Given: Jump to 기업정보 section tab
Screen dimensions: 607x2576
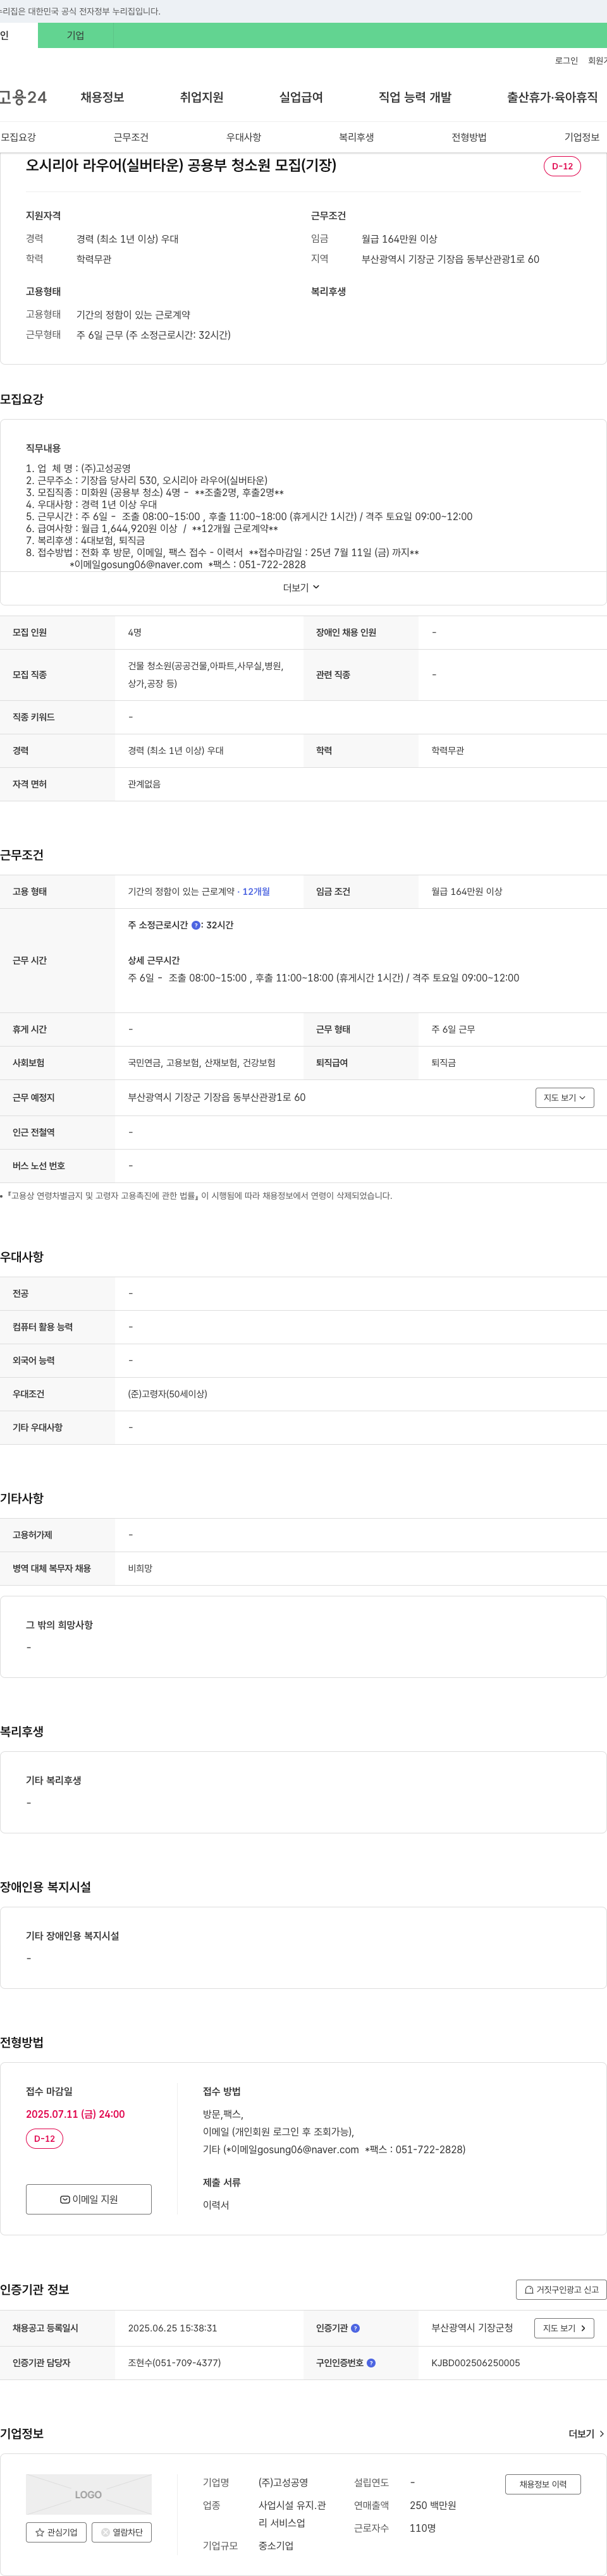Looking at the screenshot, I should click(x=582, y=137).
